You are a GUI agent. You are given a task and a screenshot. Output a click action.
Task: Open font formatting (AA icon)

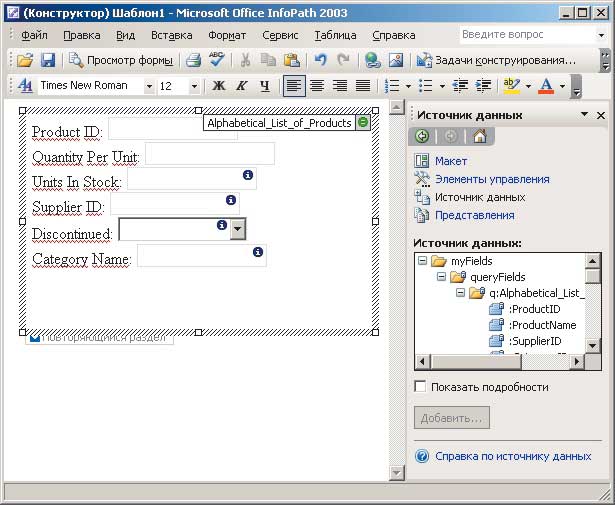click(x=25, y=85)
